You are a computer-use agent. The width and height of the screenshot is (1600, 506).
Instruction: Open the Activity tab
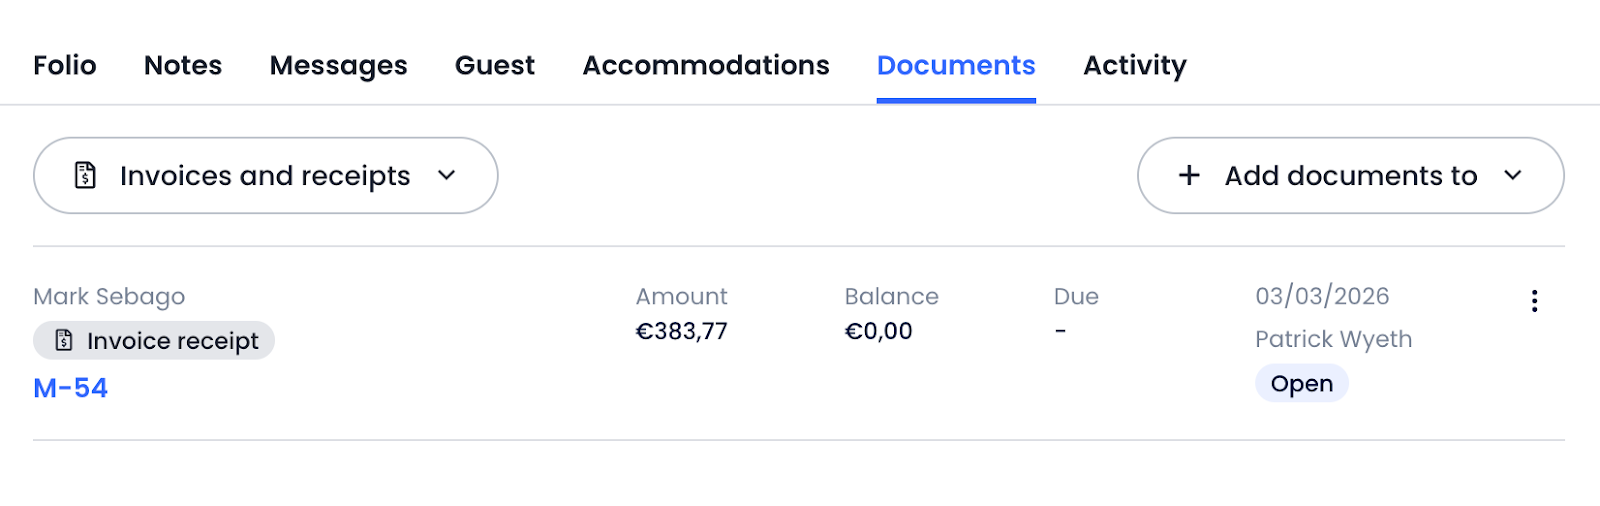coord(1135,65)
